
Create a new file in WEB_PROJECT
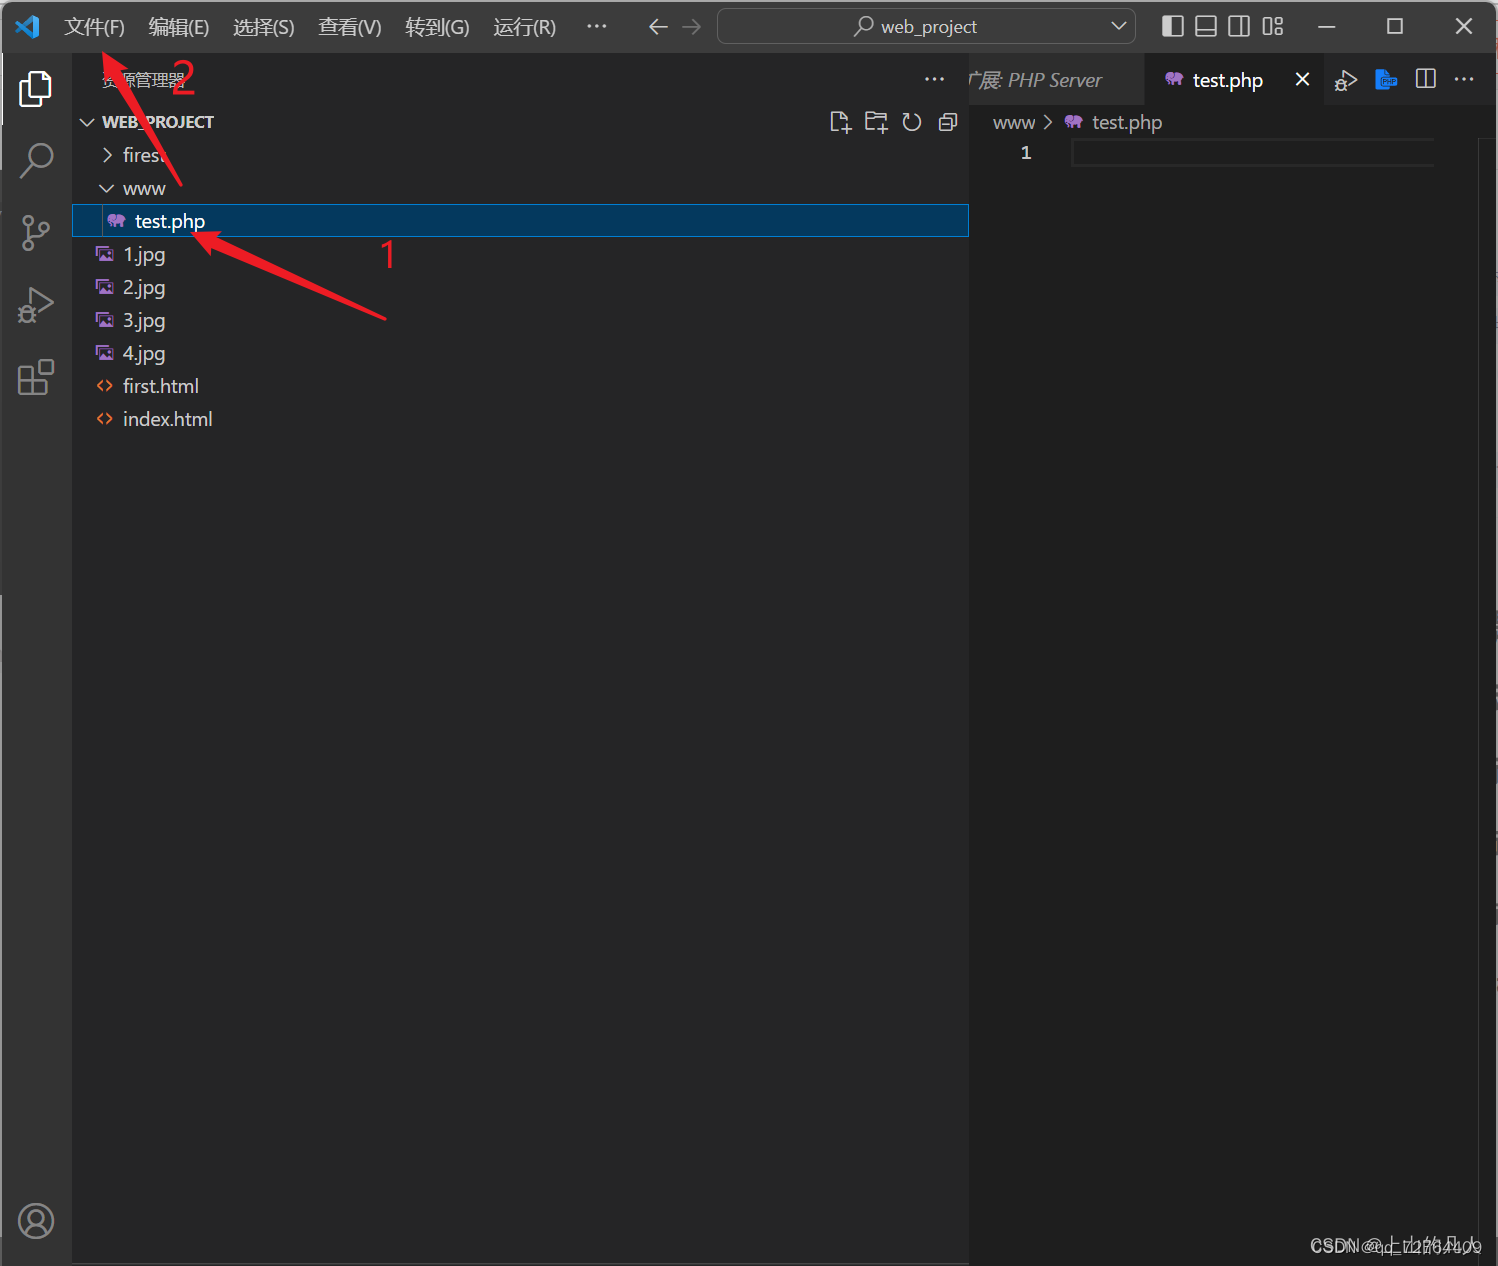click(x=841, y=122)
